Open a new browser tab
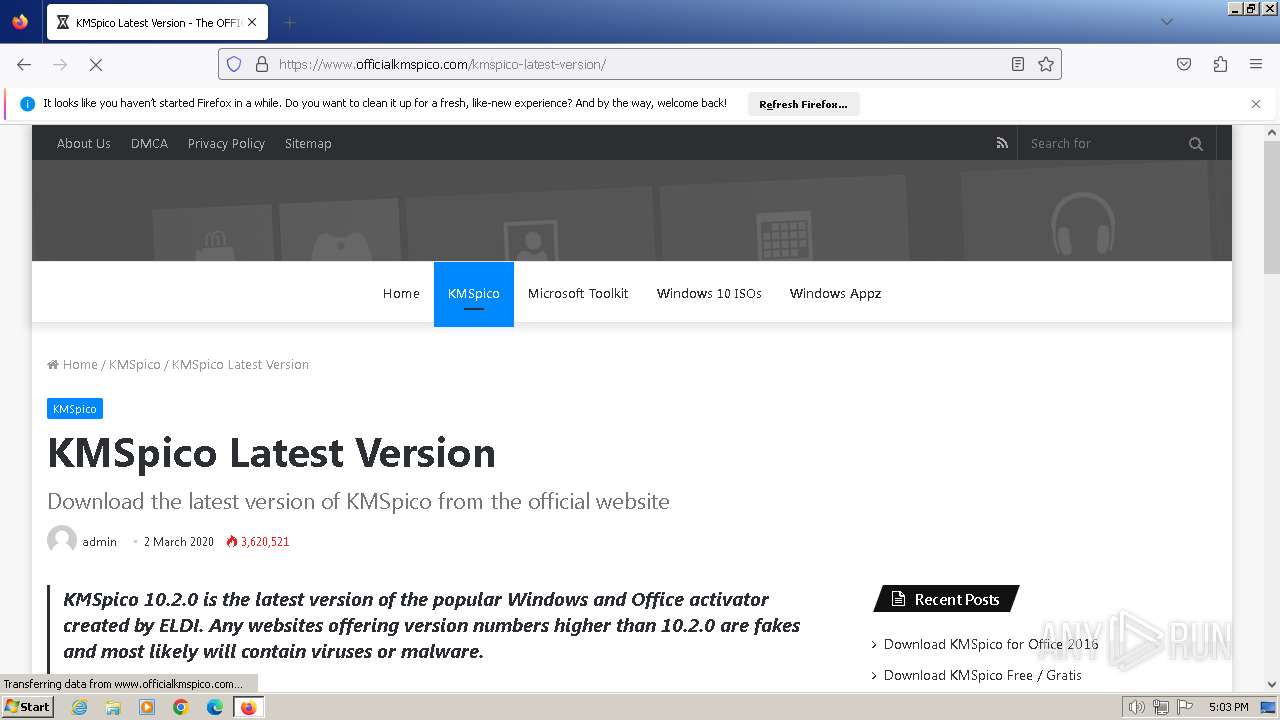This screenshot has width=1280, height=720. coord(289,22)
